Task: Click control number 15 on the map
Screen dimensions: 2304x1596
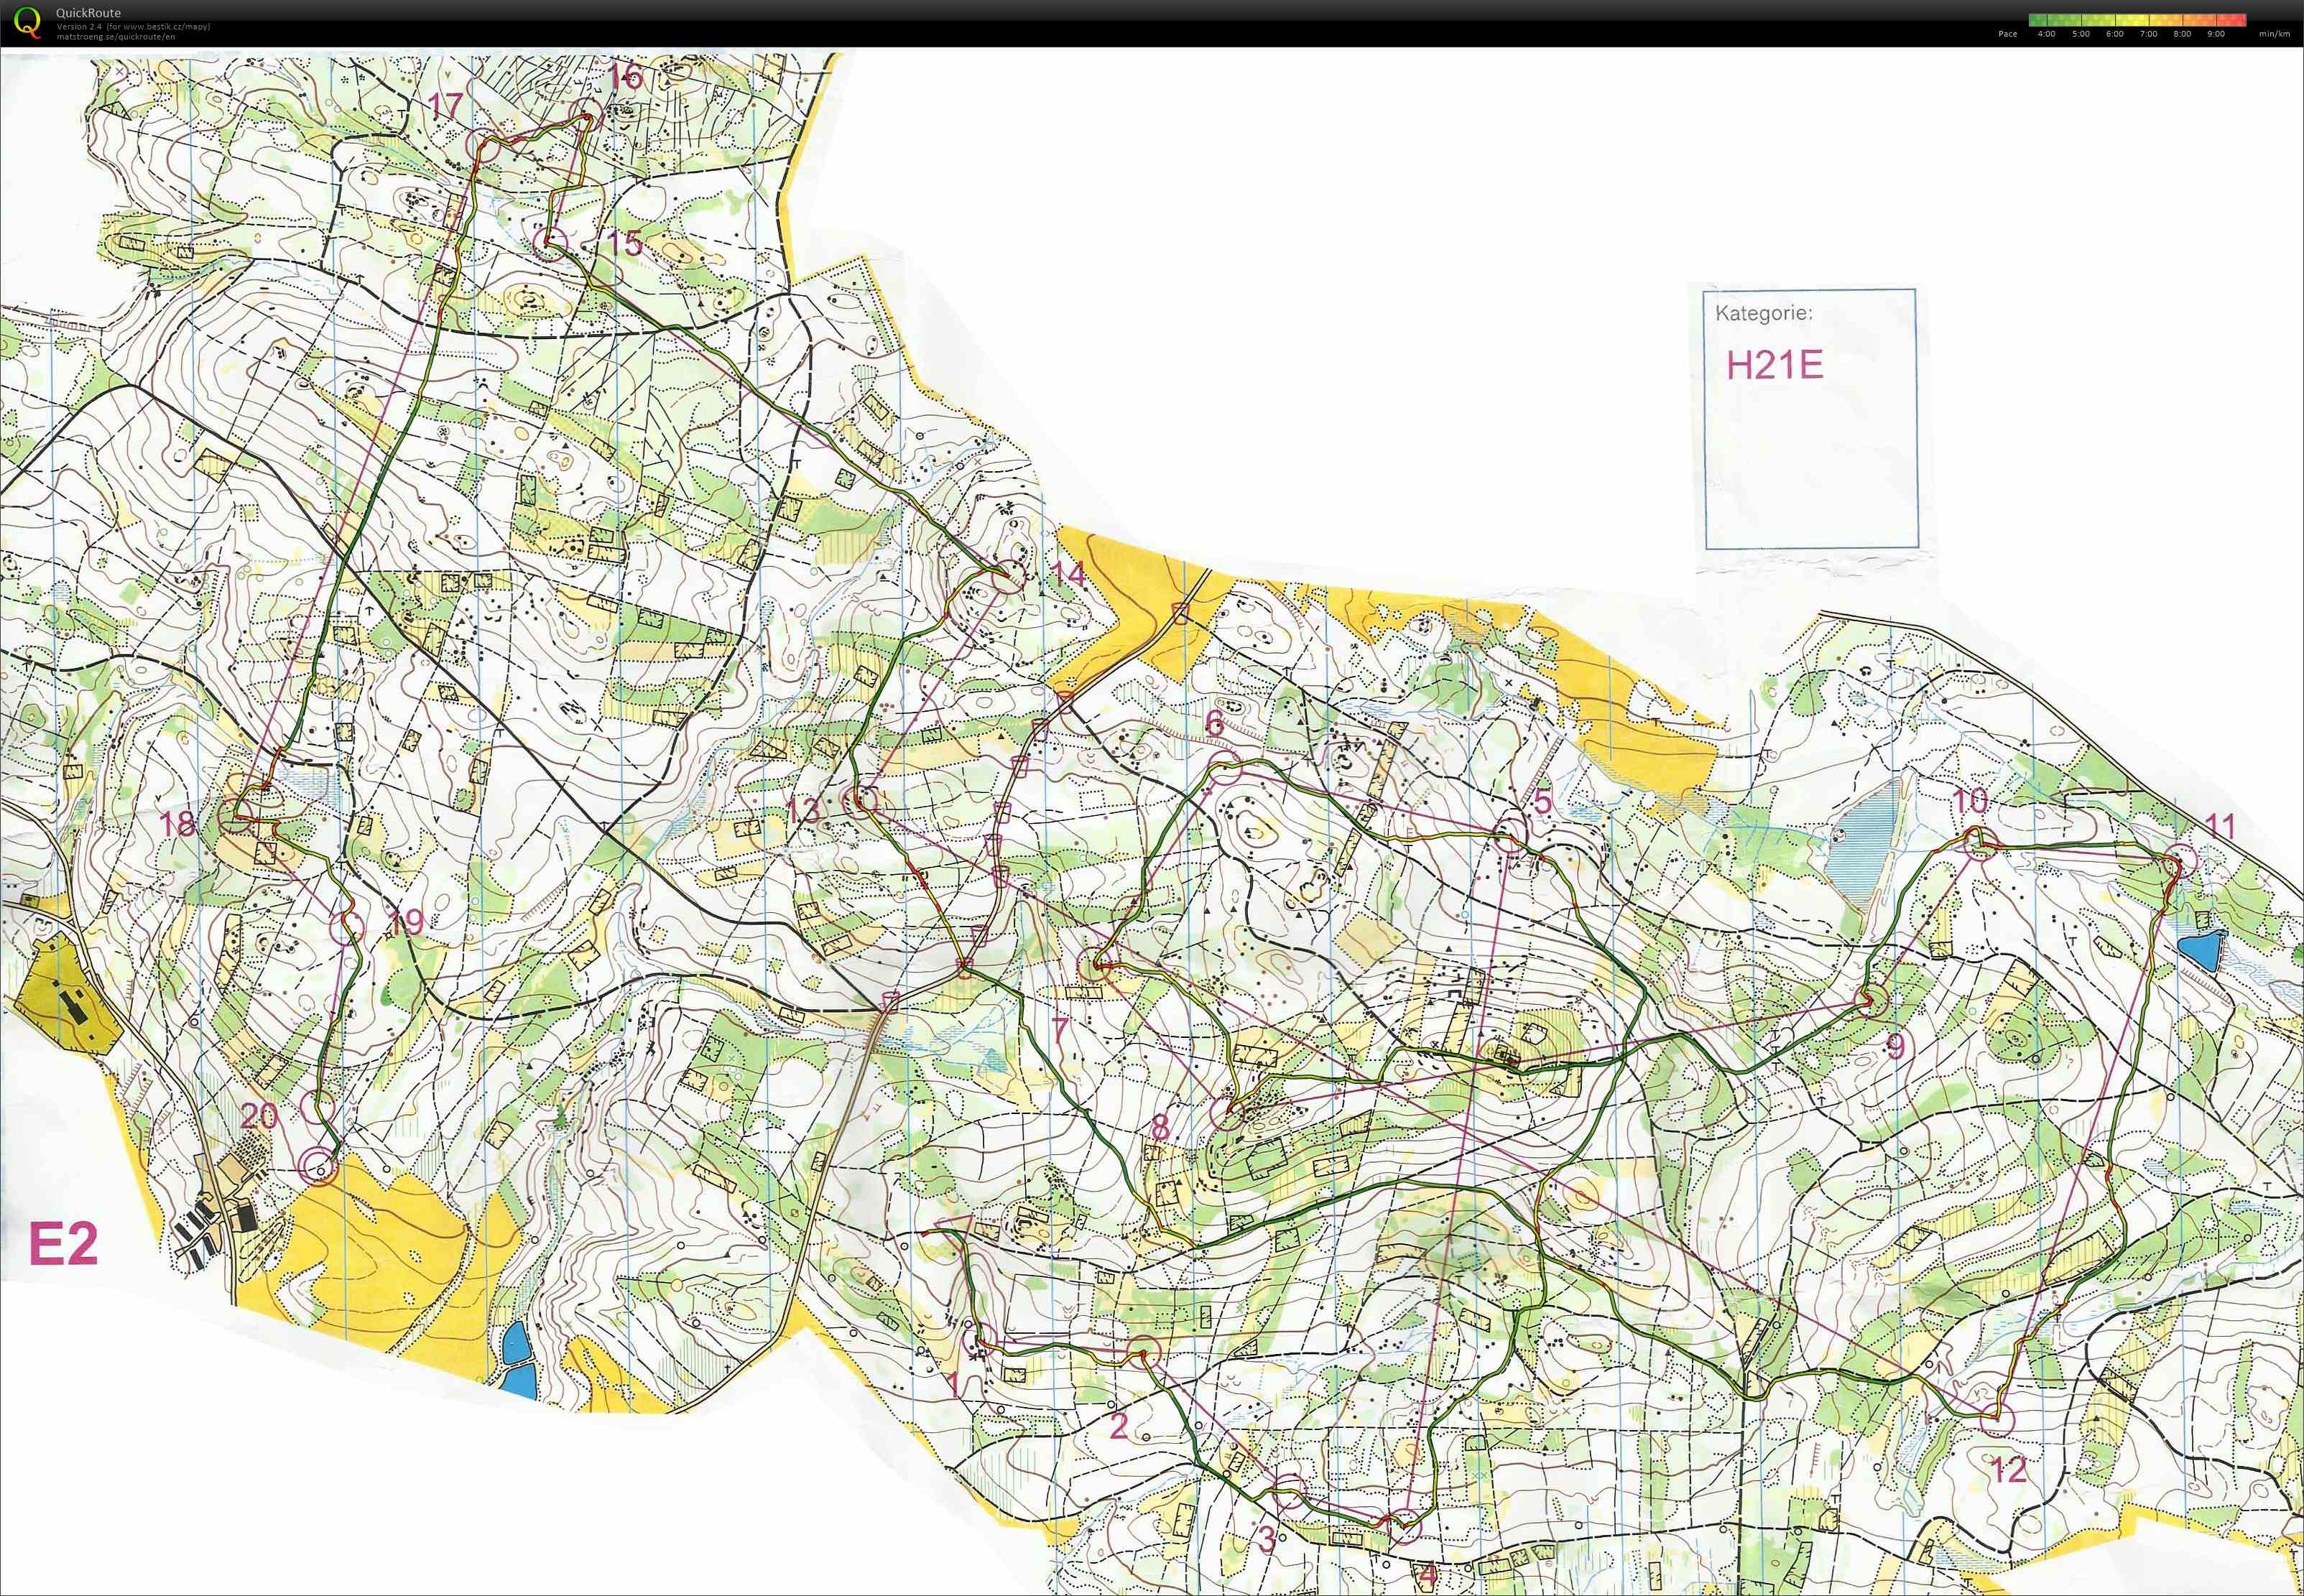Action: coord(624,243)
